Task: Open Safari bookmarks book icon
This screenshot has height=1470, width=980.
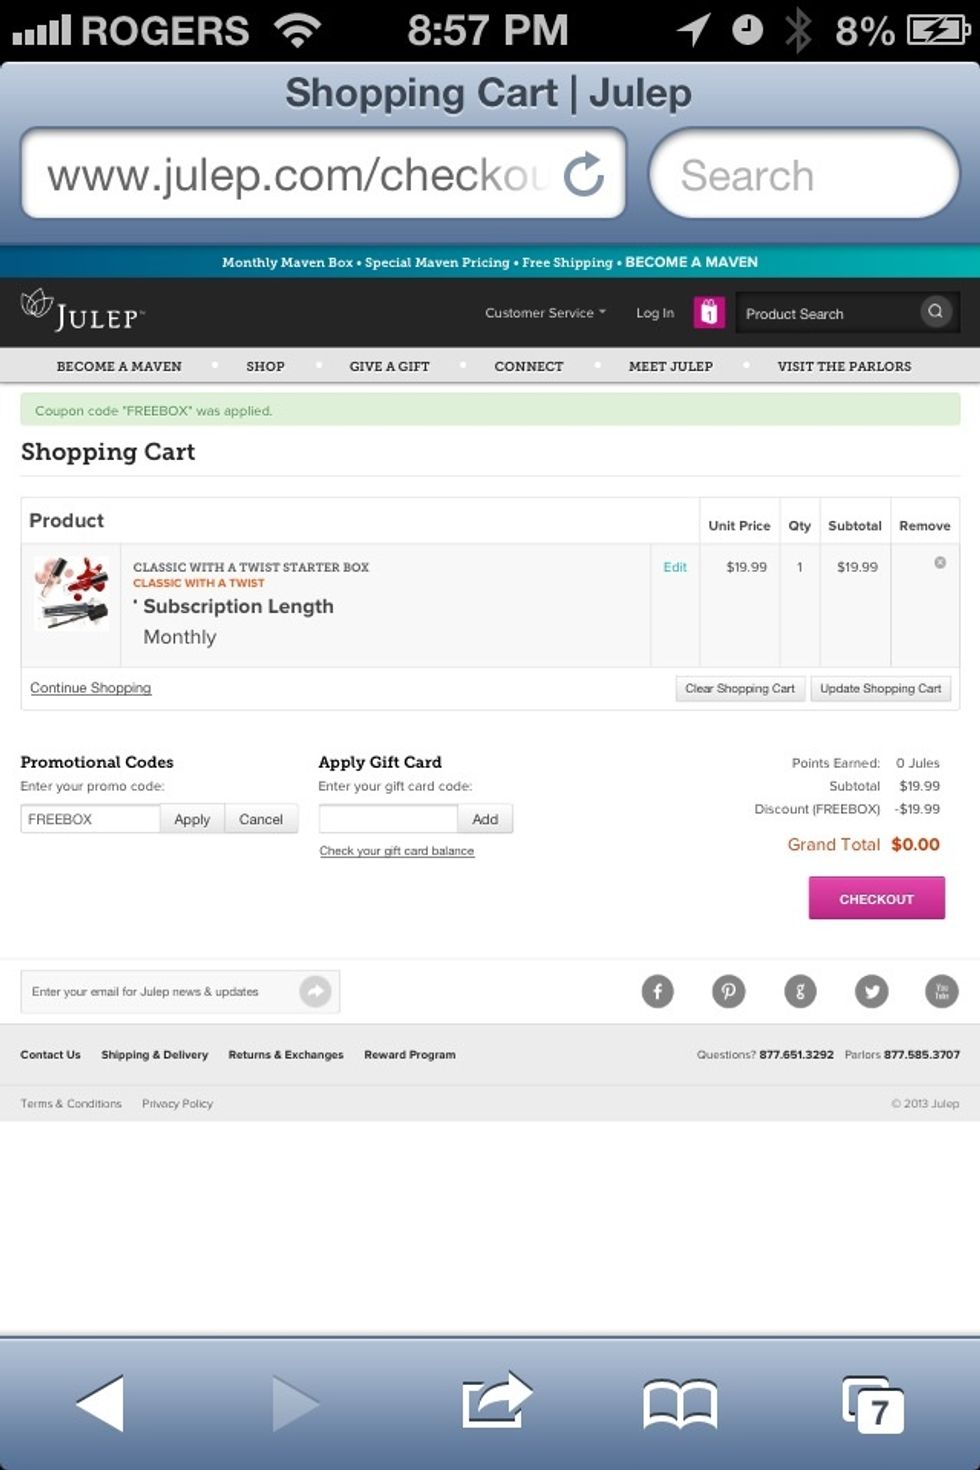Action: pos(680,1403)
